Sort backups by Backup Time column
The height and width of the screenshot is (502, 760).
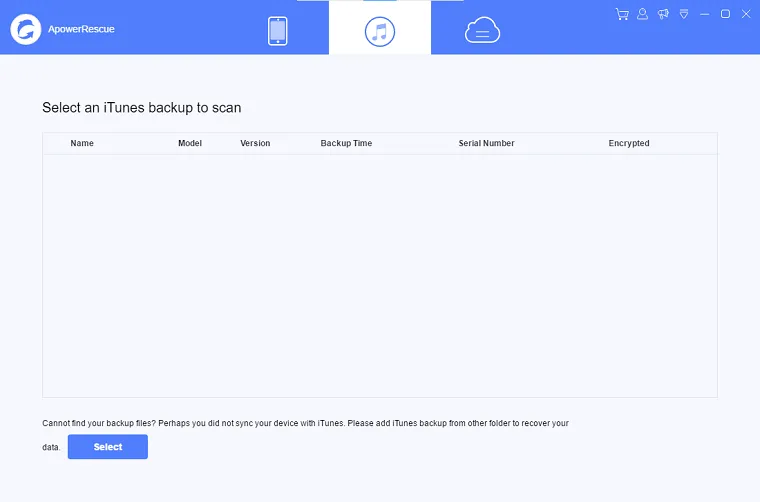(x=346, y=143)
